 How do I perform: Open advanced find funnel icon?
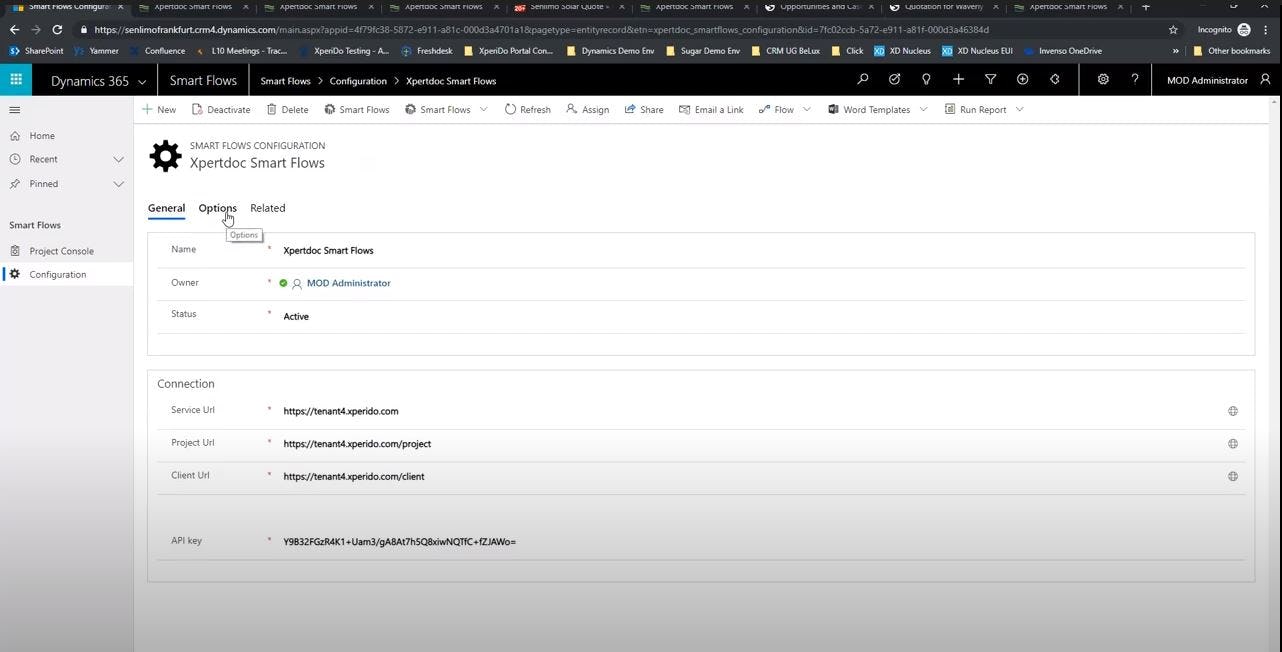pos(990,80)
